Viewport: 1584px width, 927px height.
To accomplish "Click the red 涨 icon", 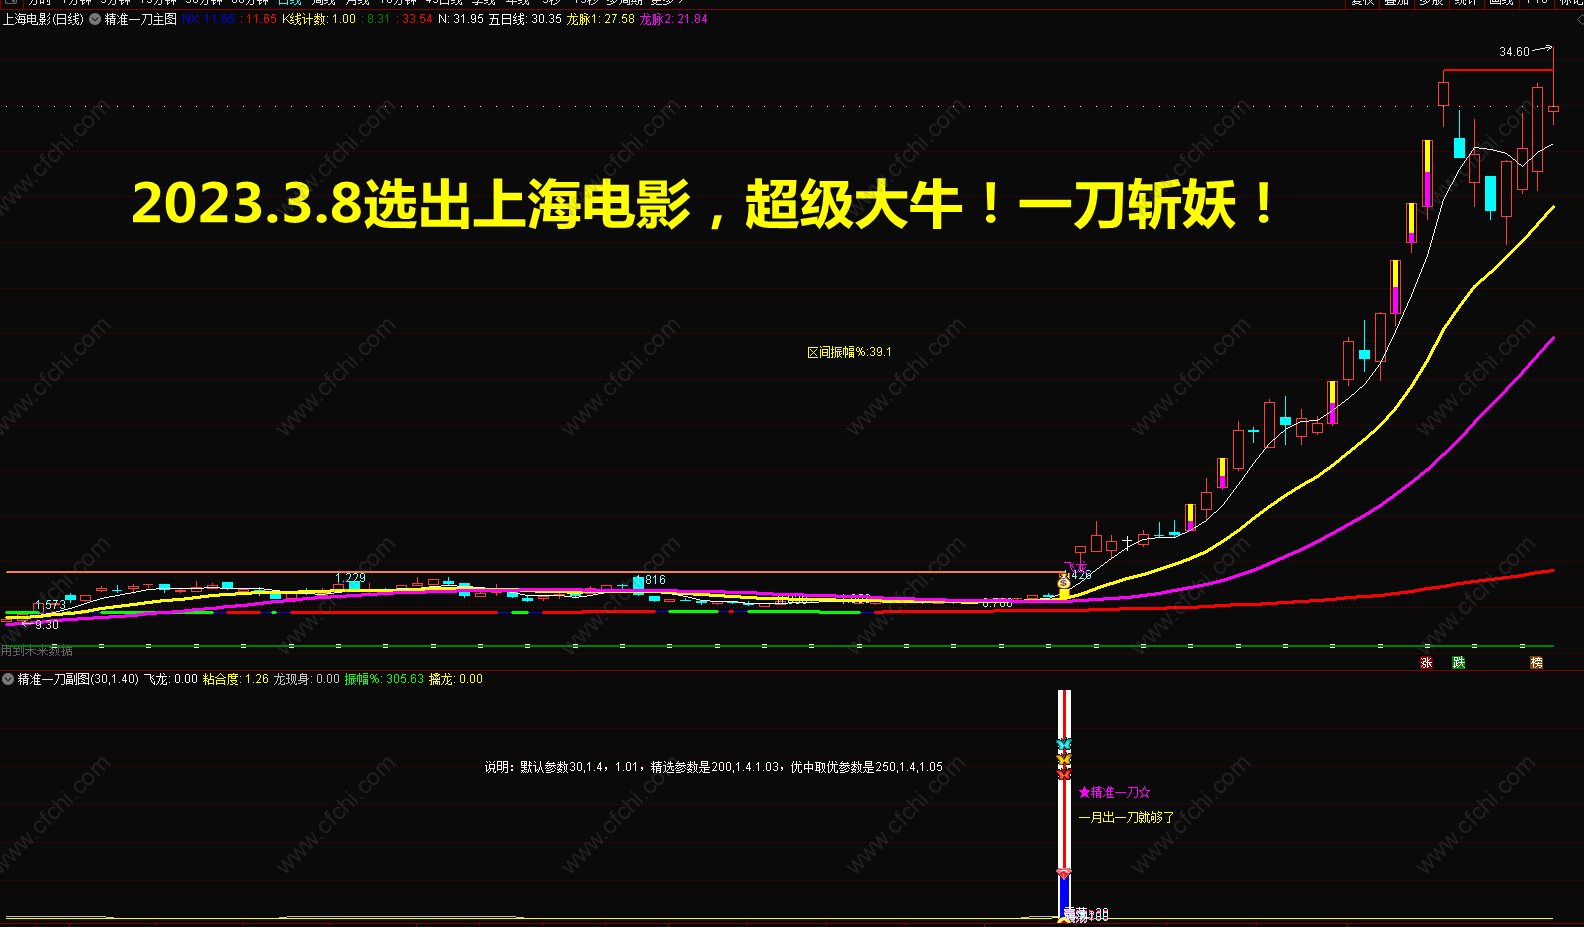I will [x=1427, y=663].
